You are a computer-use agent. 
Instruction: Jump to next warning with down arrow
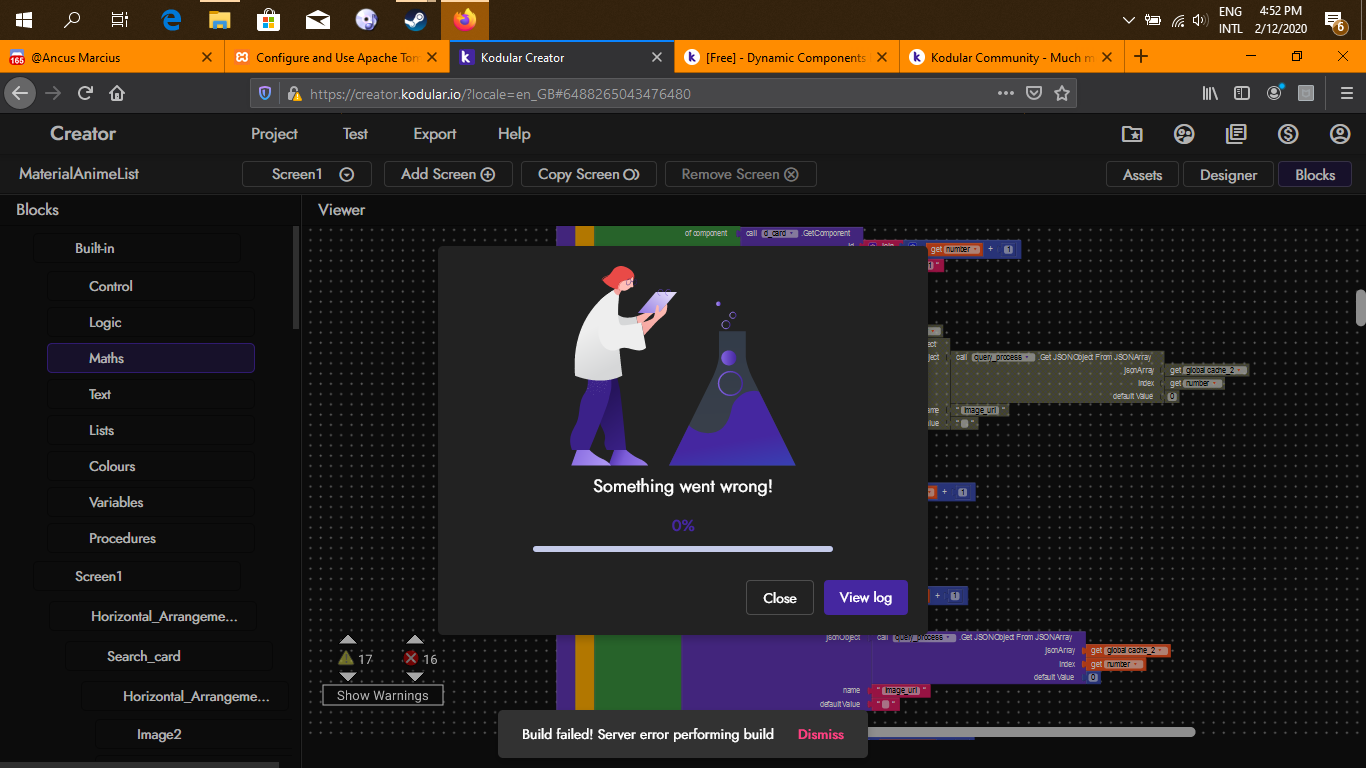point(347,677)
